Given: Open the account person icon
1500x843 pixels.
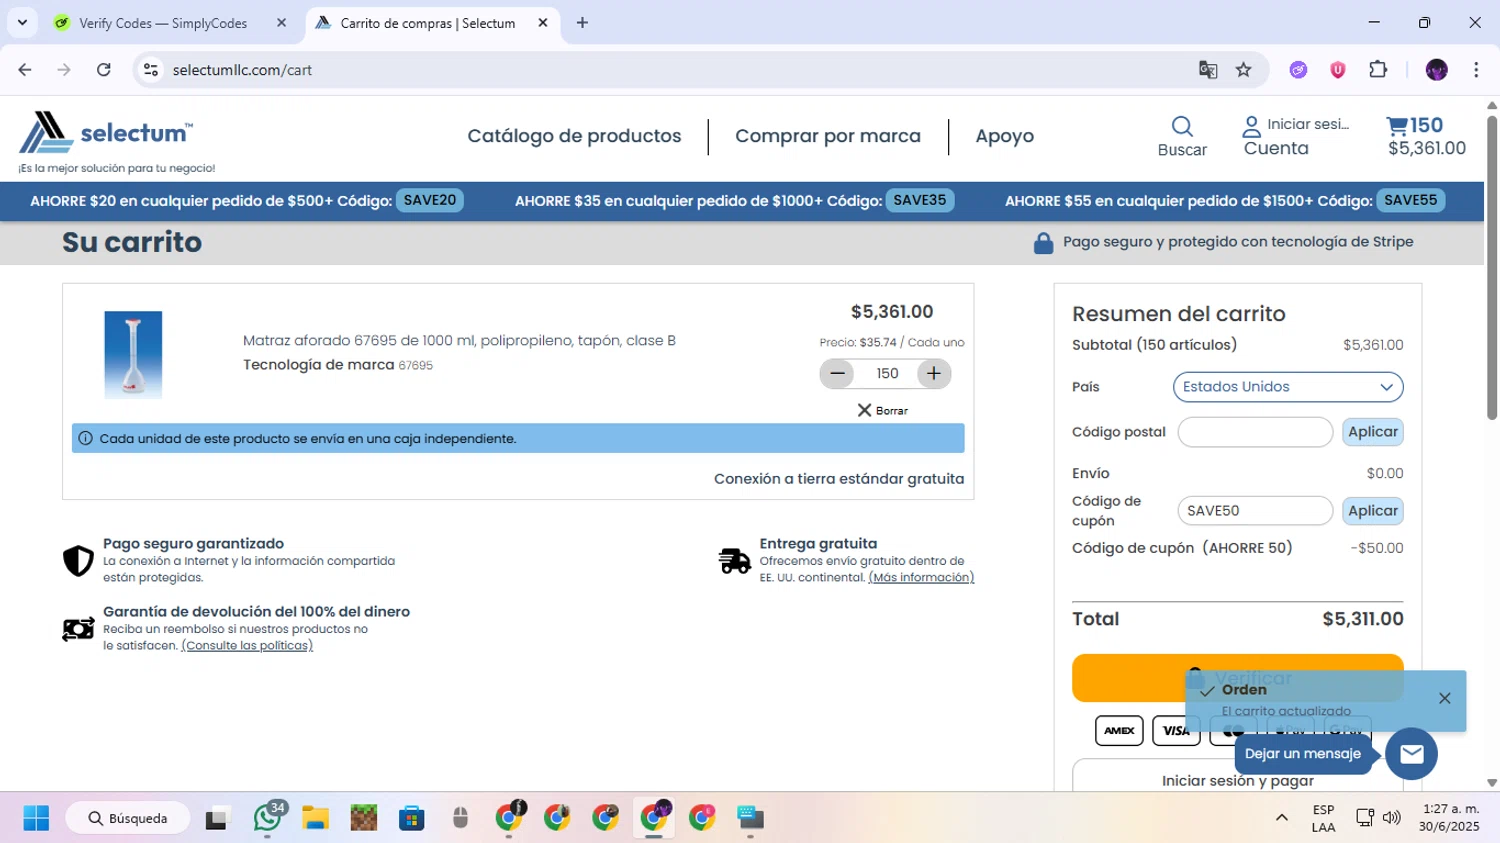Looking at the screenshot, I should [1251, 126].
